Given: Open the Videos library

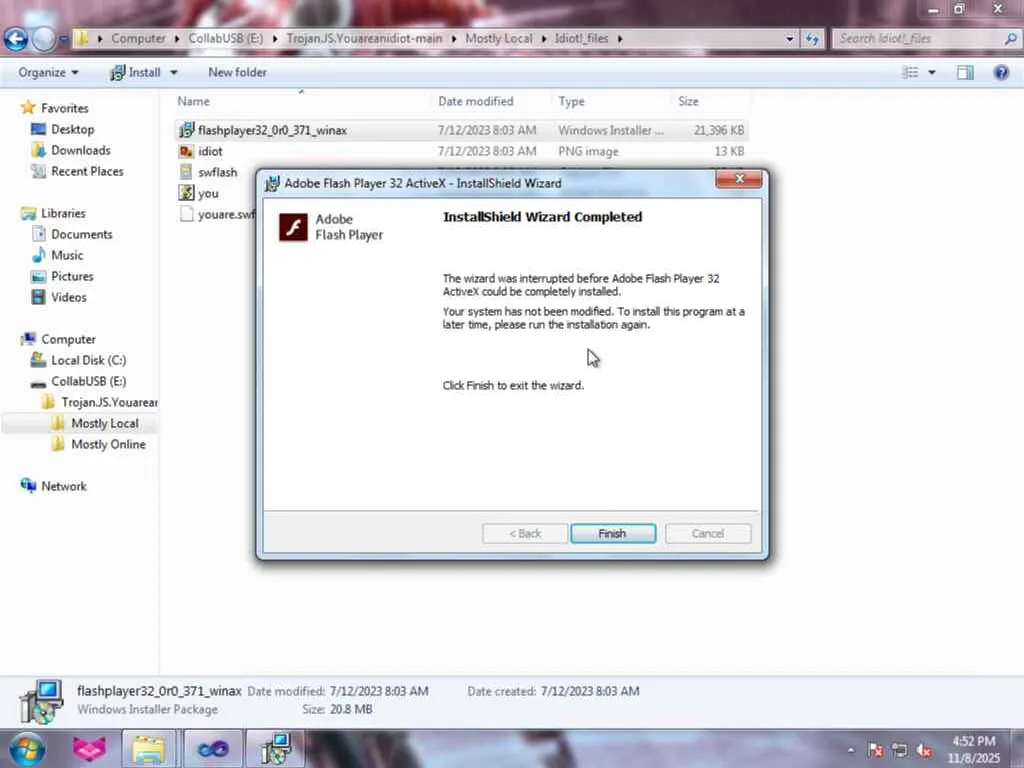Looking at the screenshot, I should [x=69, y=297].
